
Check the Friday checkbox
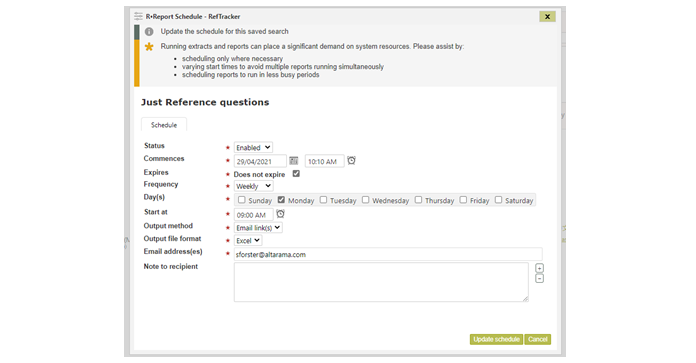click(463, 200)
